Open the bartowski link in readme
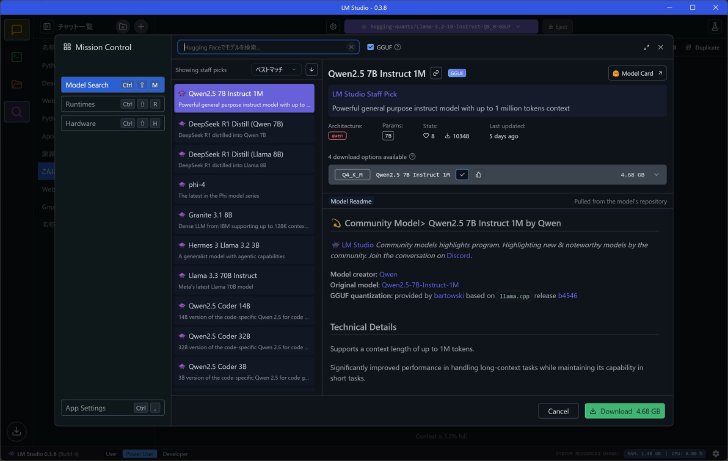The height and width of the screenshot is (461, 728). 448,296
